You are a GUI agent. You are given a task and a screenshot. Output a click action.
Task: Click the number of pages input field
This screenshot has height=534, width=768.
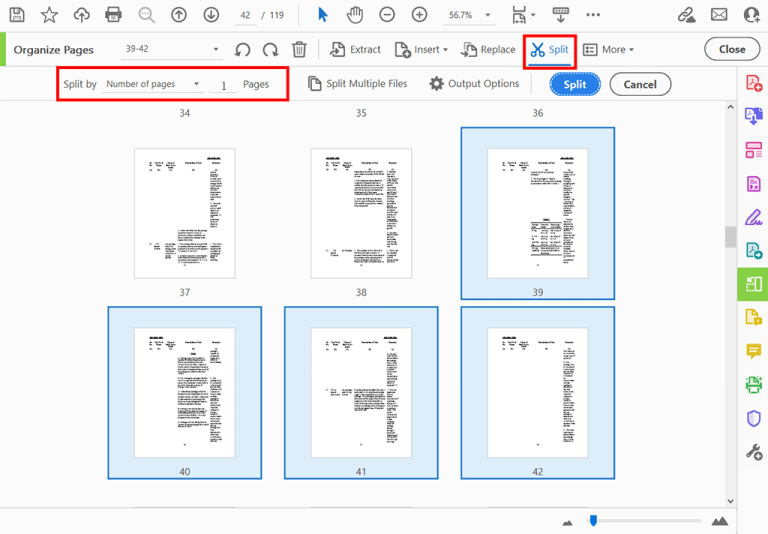[x=223, y=85]
